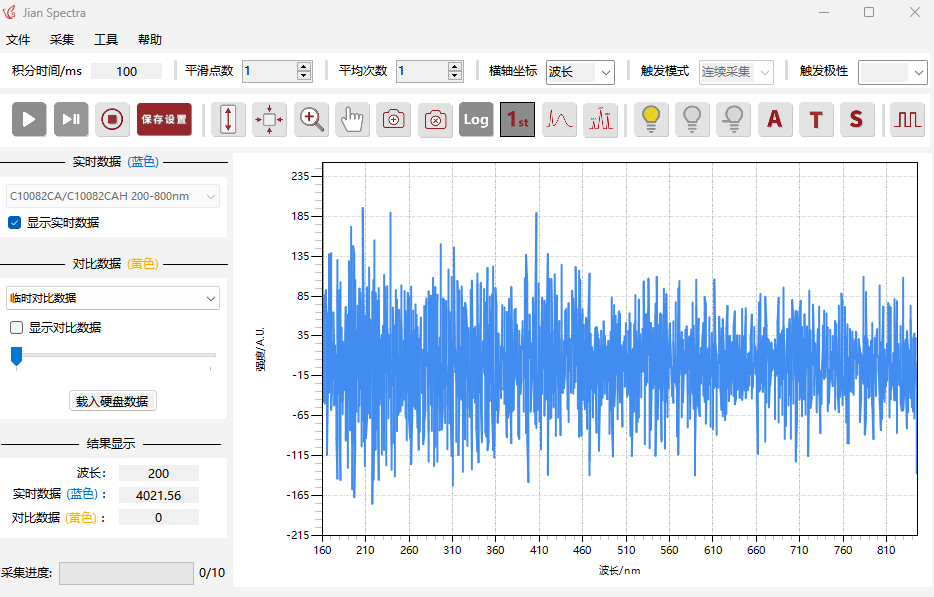Start acquisition with the play button
Viewport: 934px width, 597px height.
pyautogui.click(x=29, y=119)
